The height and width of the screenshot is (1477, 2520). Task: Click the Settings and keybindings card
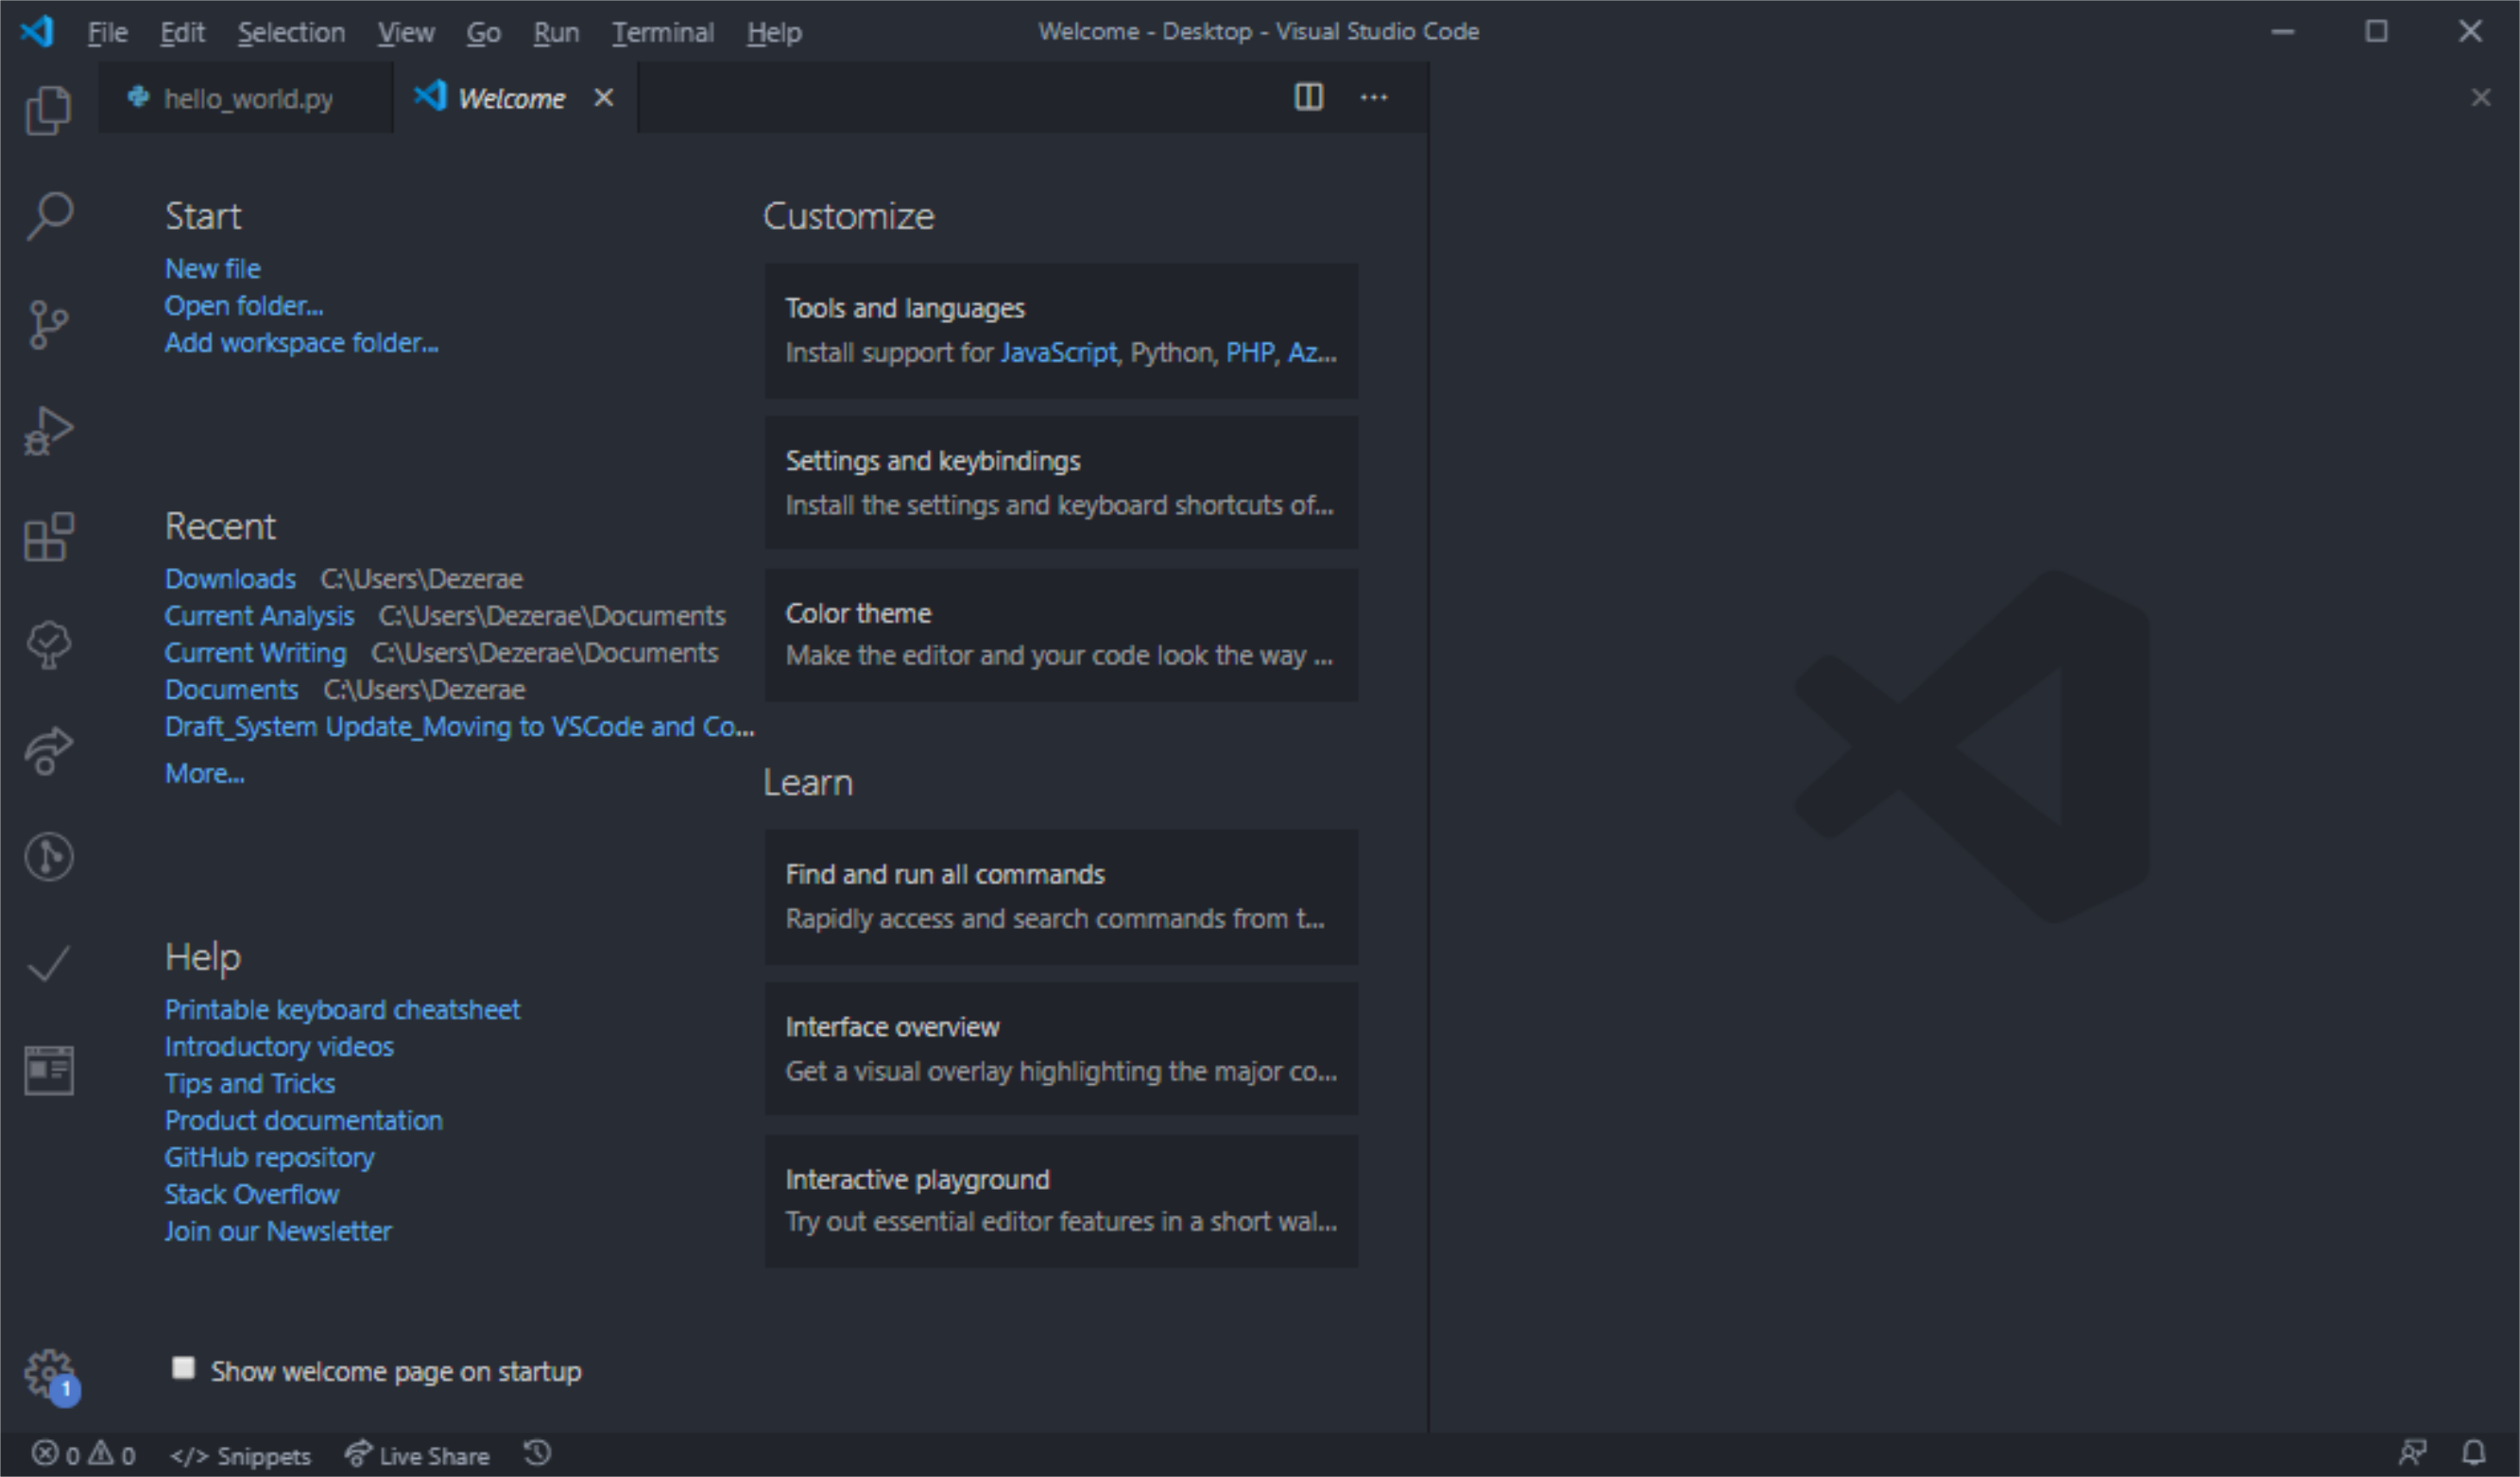[1061, 483]
